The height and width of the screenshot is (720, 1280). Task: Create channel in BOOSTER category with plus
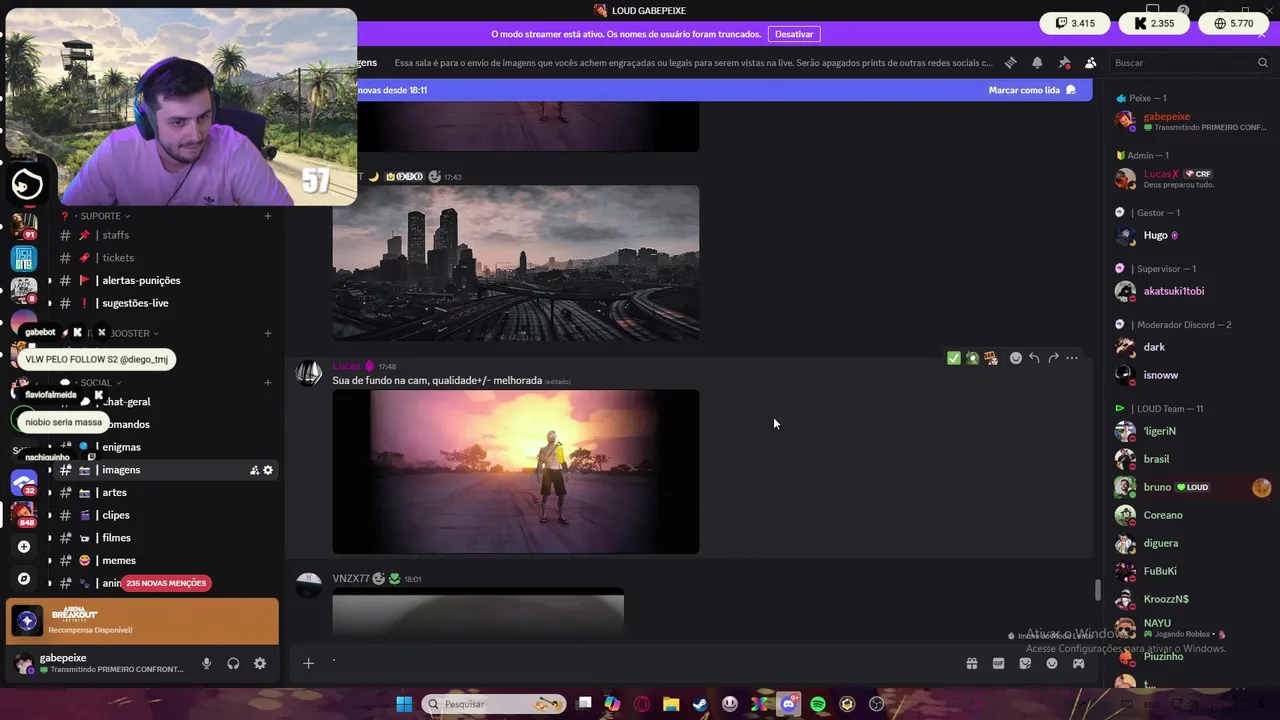coord(267,333)
